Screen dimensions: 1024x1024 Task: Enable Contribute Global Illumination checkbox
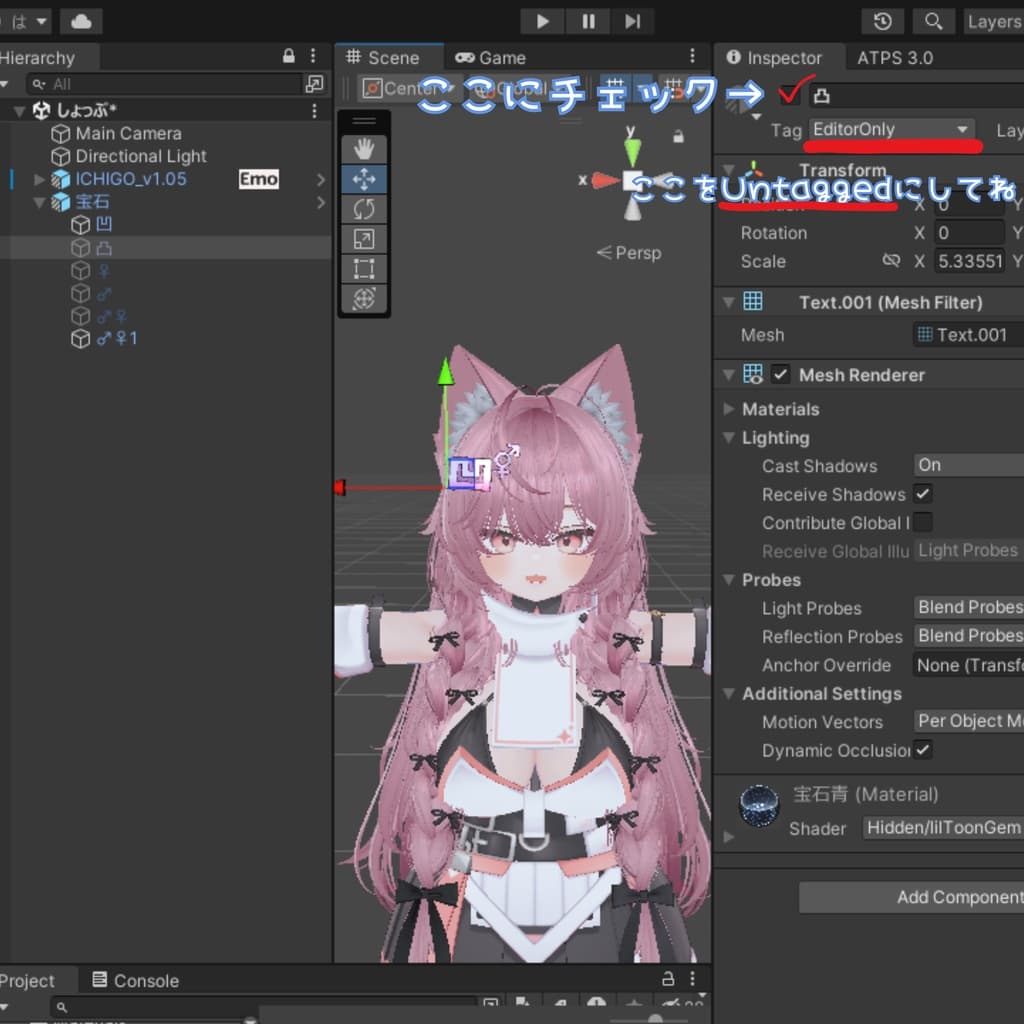point(923,522)
